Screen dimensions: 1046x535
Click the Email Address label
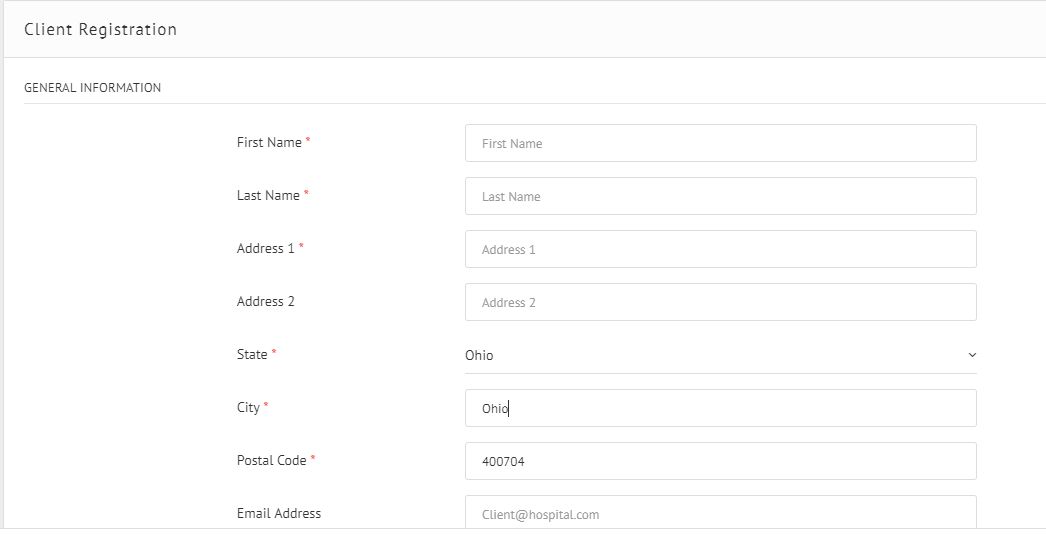tap(279, 514)
